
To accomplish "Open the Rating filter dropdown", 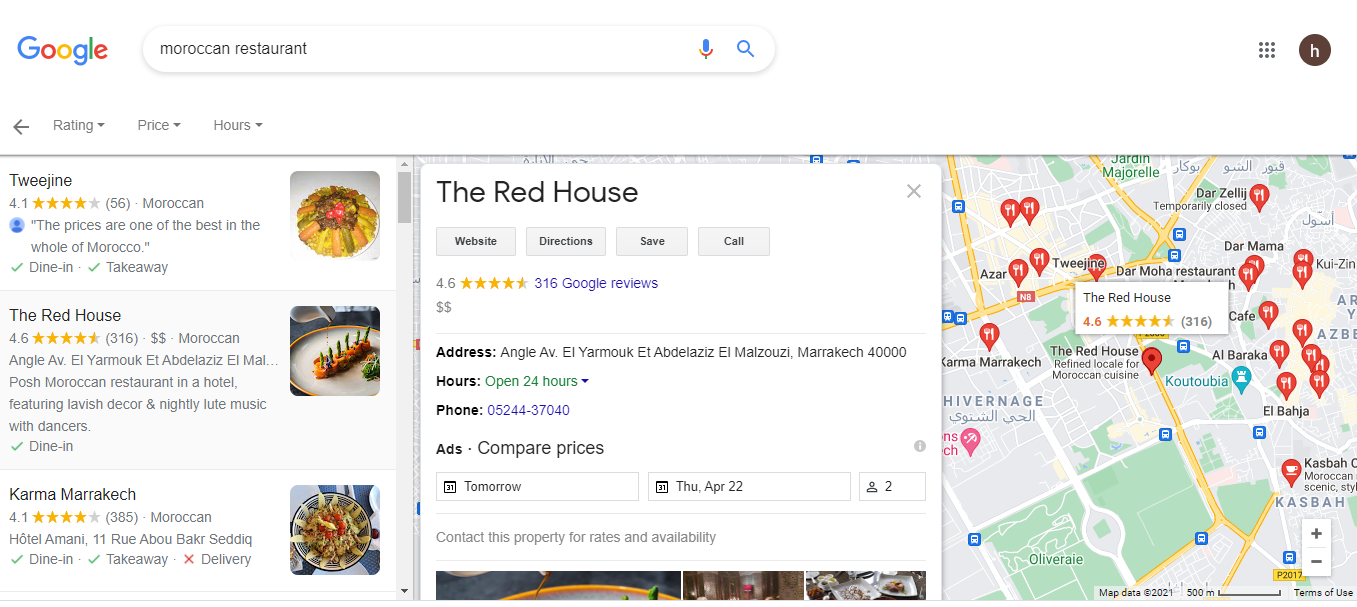I will pyautogui.click(x=79, y=126).
